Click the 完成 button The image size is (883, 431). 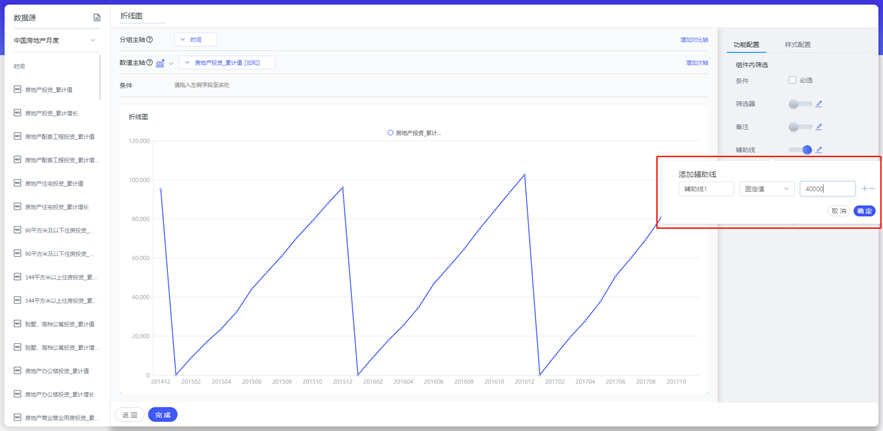162,414
